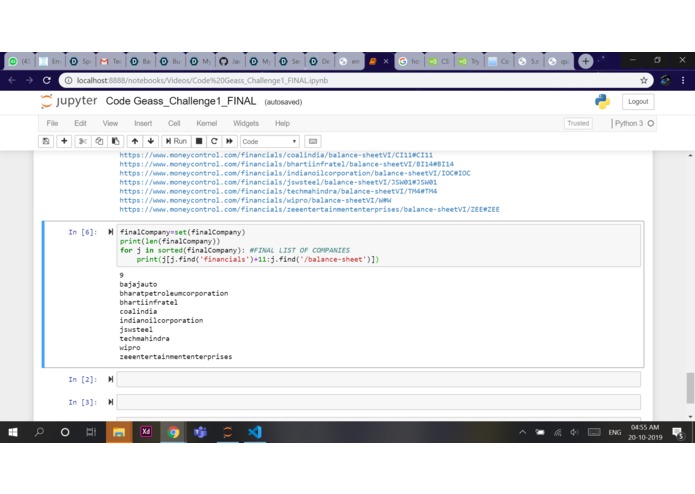Open Adobe XD from the taskbar
The image size is (695, 494).
pos(146,432)
